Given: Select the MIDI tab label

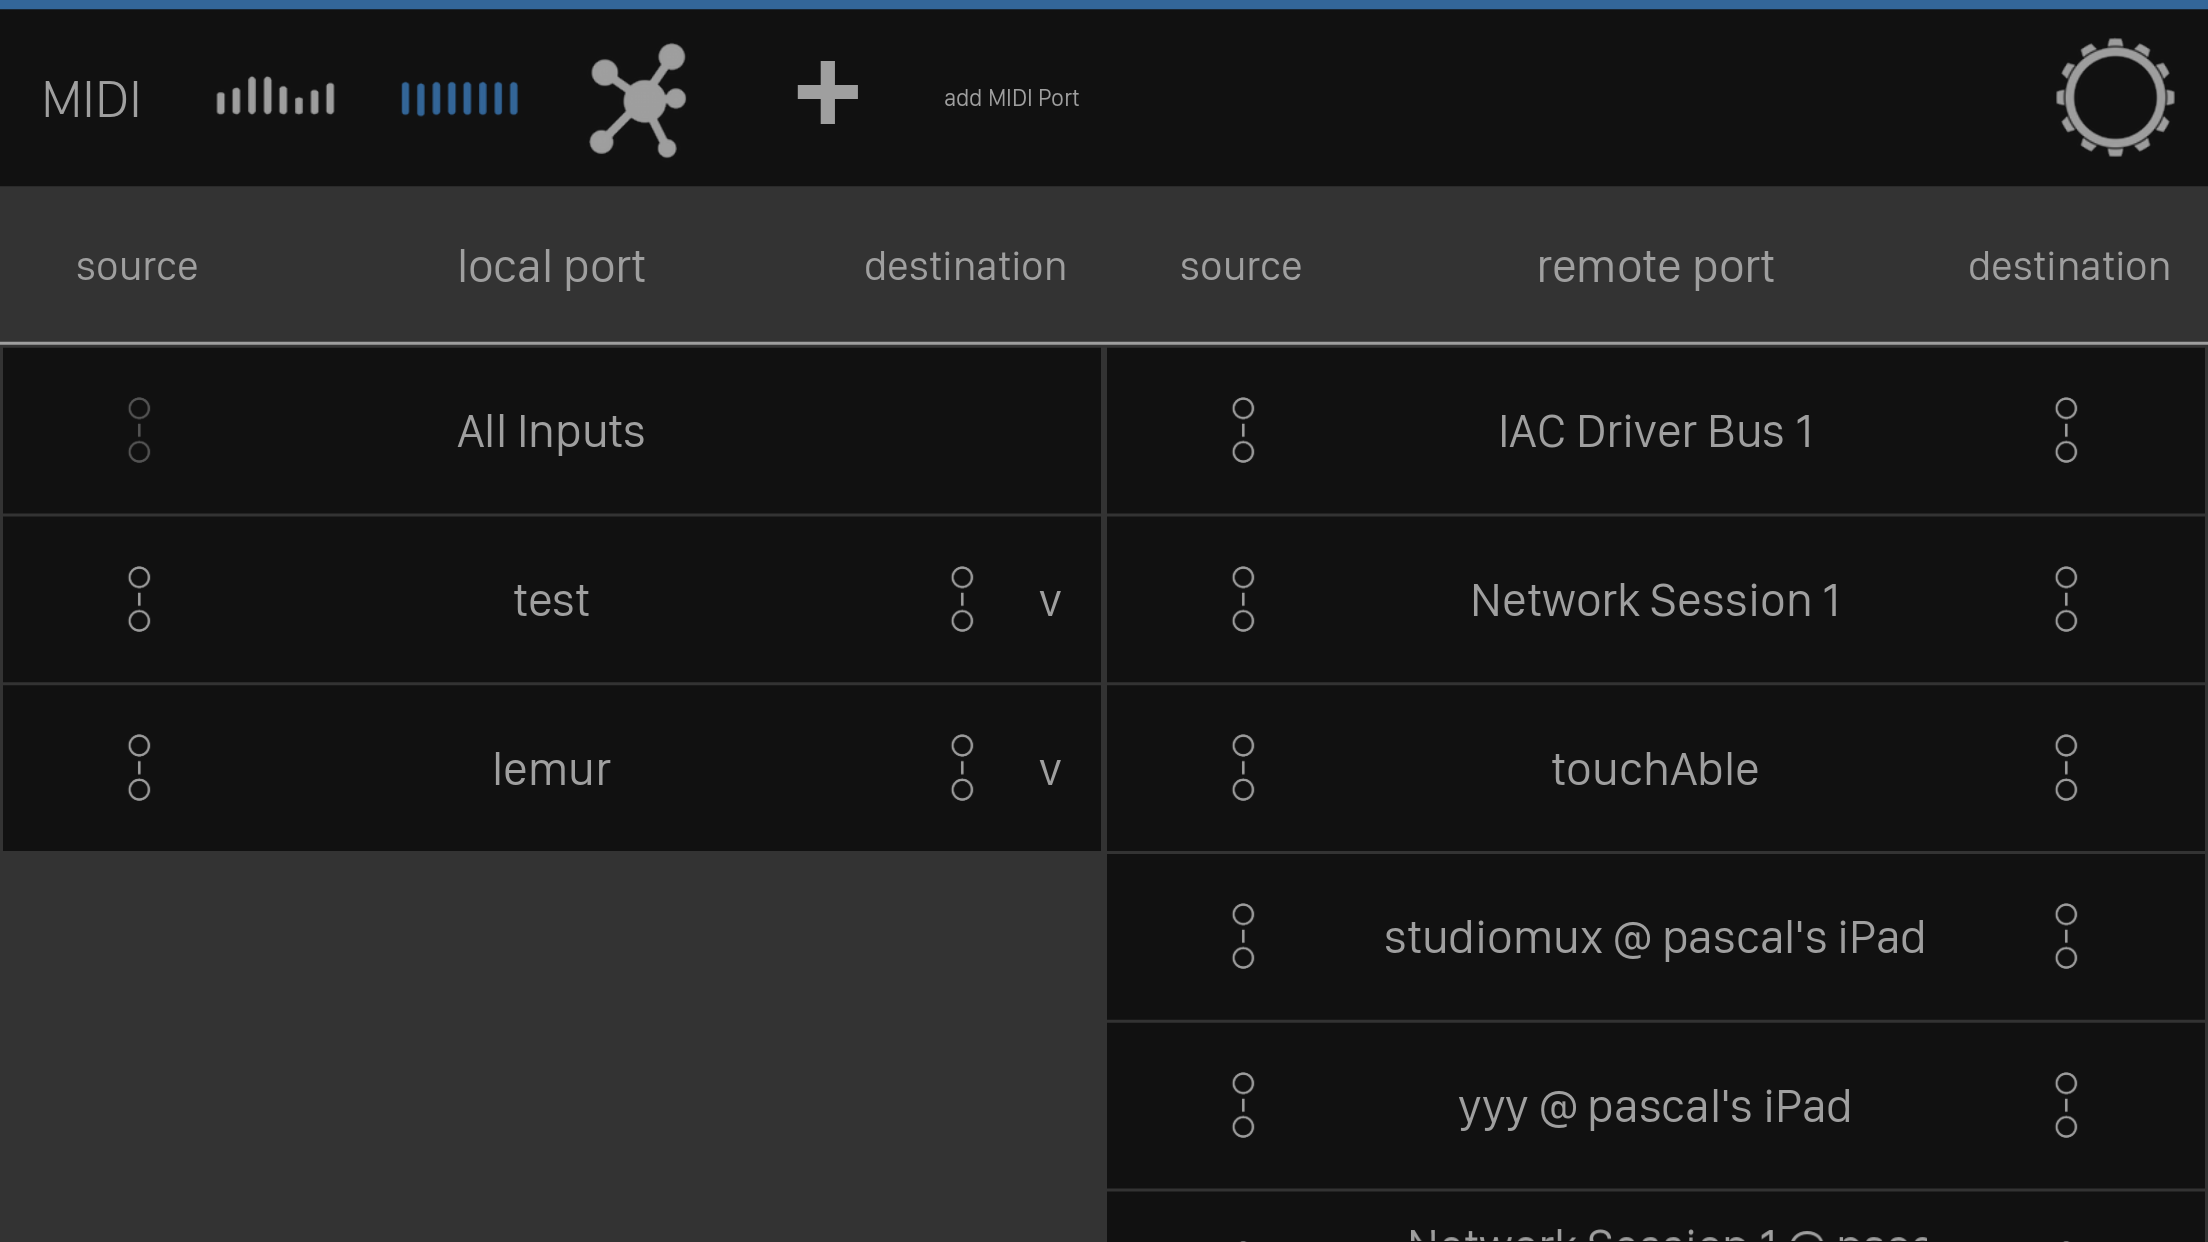Looking at the screenshot, I should [x=91, y=100].
